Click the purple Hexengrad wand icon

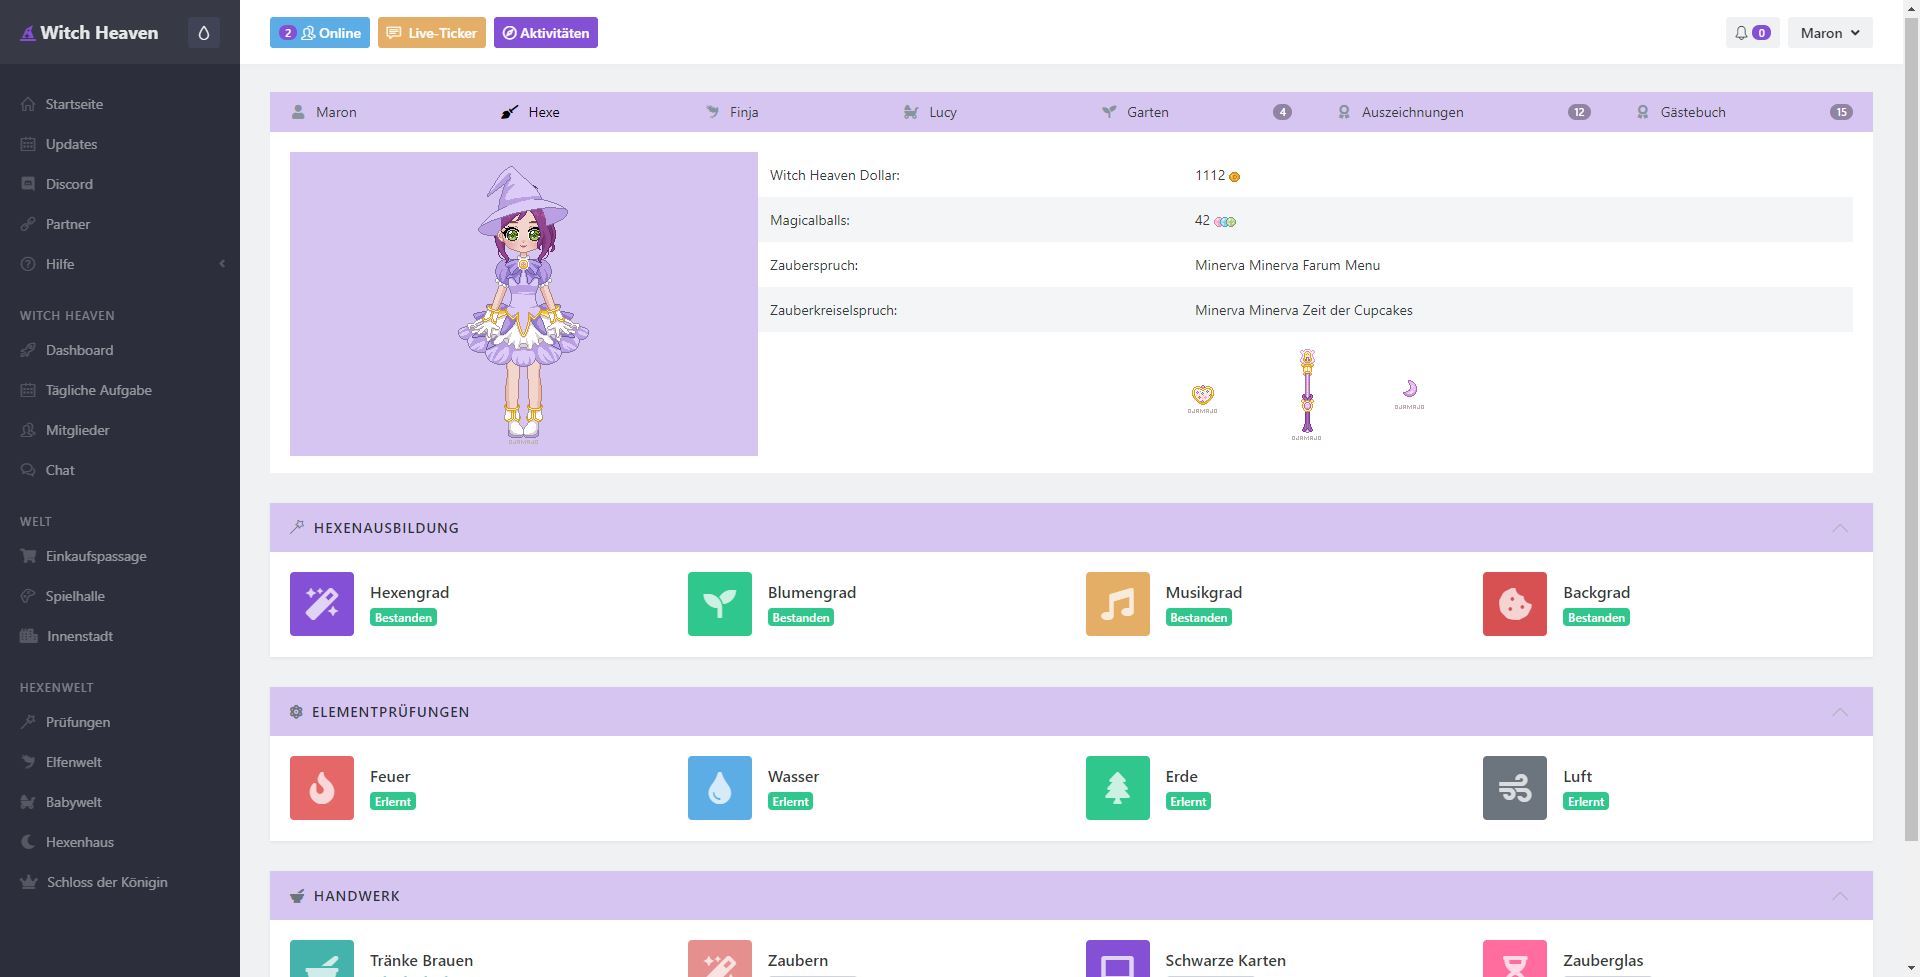click(321, 604)
